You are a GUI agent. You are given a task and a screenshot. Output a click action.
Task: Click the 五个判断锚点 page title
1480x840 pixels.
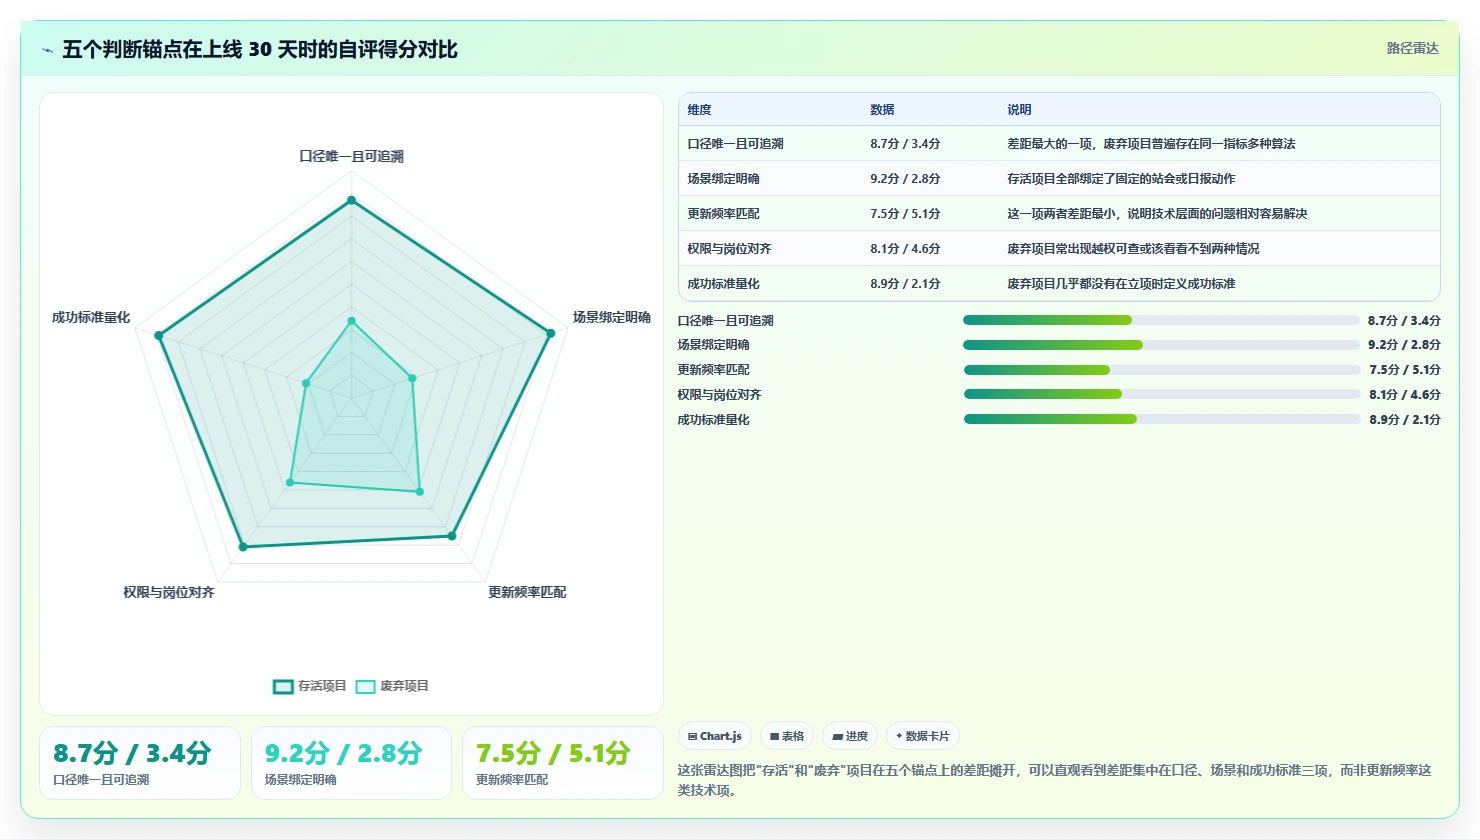pos(260,49)
